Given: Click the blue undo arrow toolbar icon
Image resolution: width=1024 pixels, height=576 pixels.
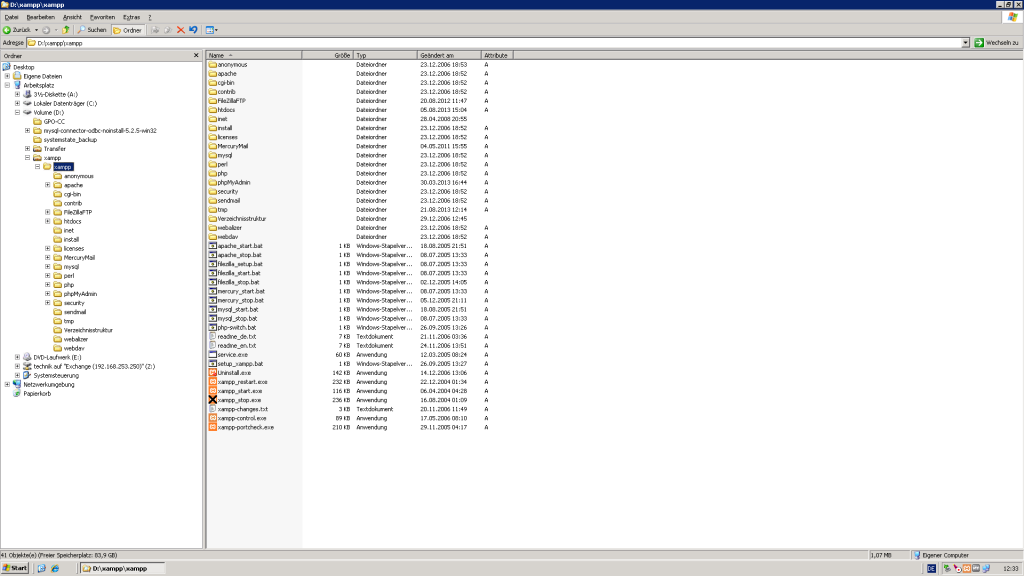Looking at the screenshot, I should pyautogui.click(x=193, y=30).
